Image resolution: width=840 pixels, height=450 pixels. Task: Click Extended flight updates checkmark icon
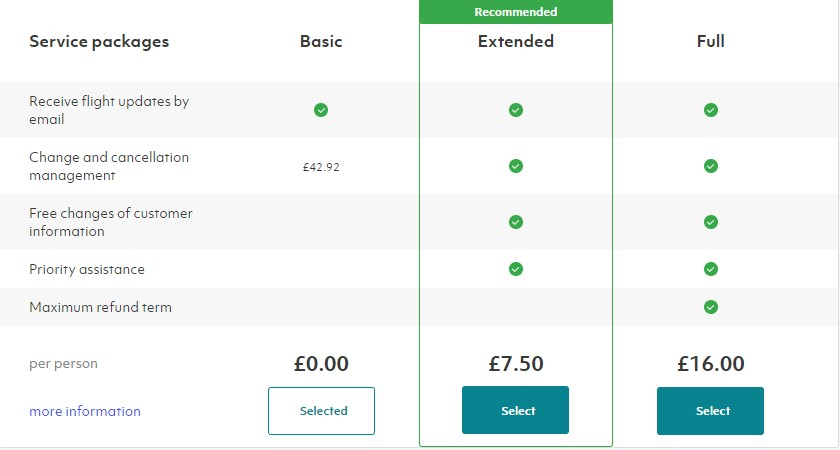516,110
